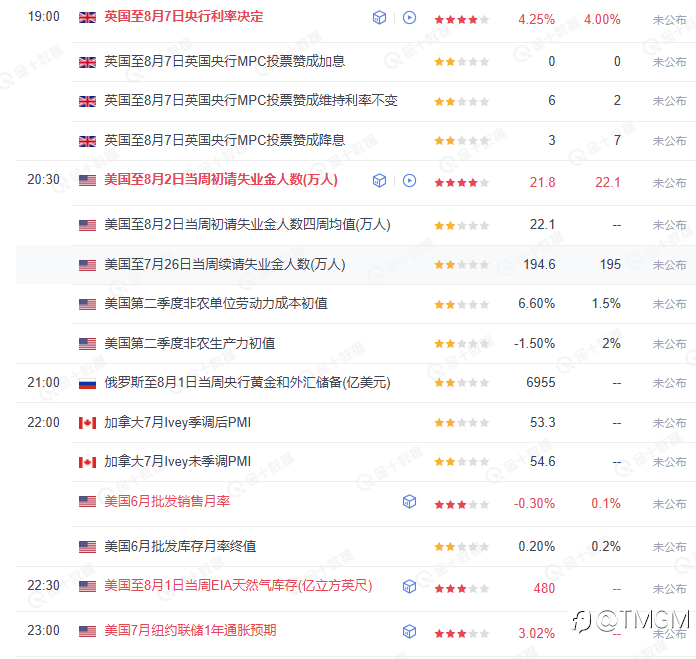
Task: Select 美国至7月26日当周续请失业金人数 row title
Action: (225, 264)
